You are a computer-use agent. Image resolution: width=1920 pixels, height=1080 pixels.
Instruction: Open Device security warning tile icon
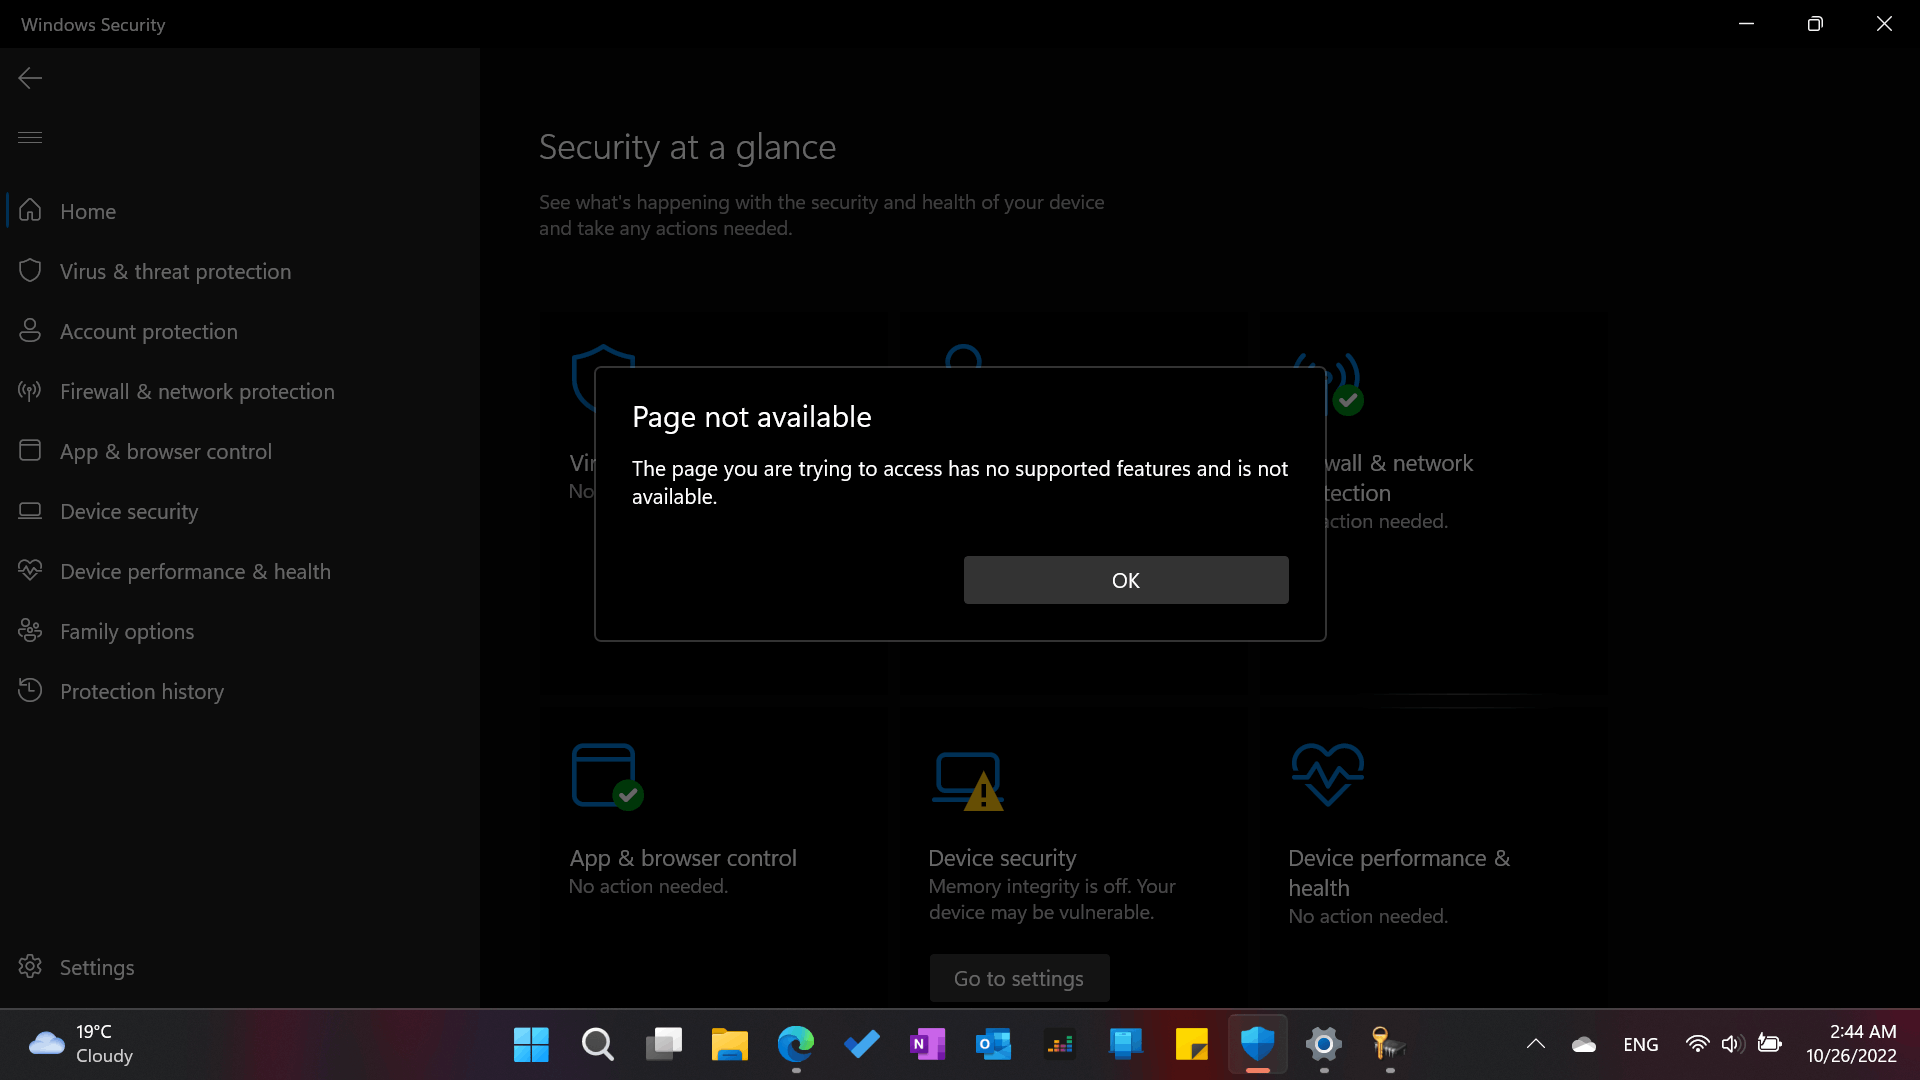tap(968, 781)
